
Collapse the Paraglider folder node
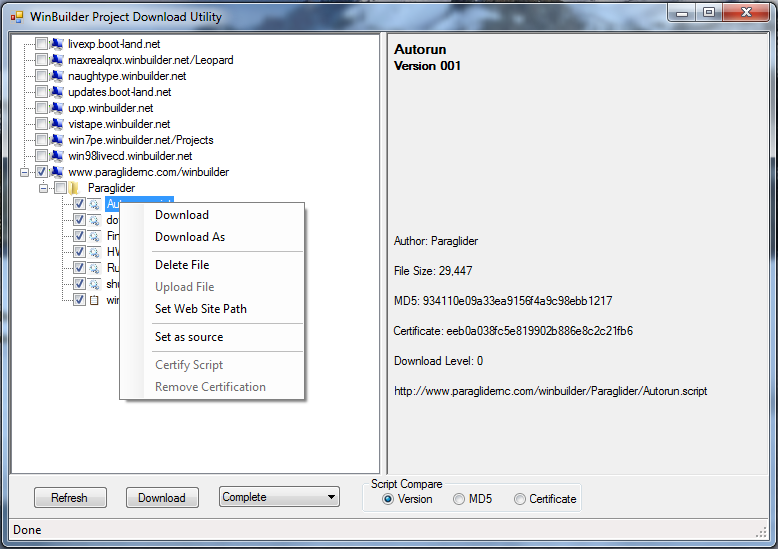[43, 188]
